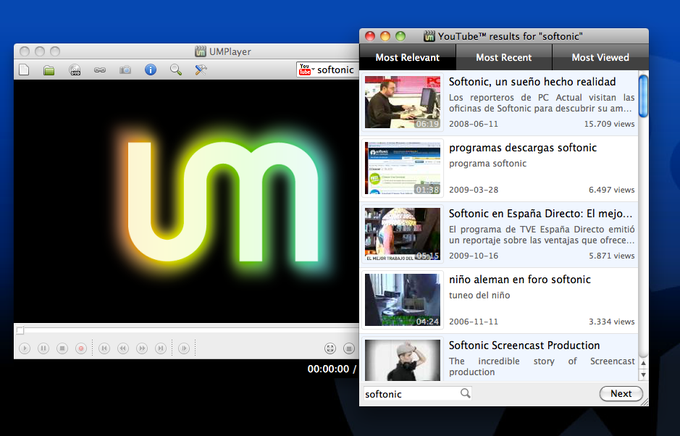Open thumbnail of 'Softonic en España Directo'
The width and height of the screenshot is (680, 436).
(402, 234)
